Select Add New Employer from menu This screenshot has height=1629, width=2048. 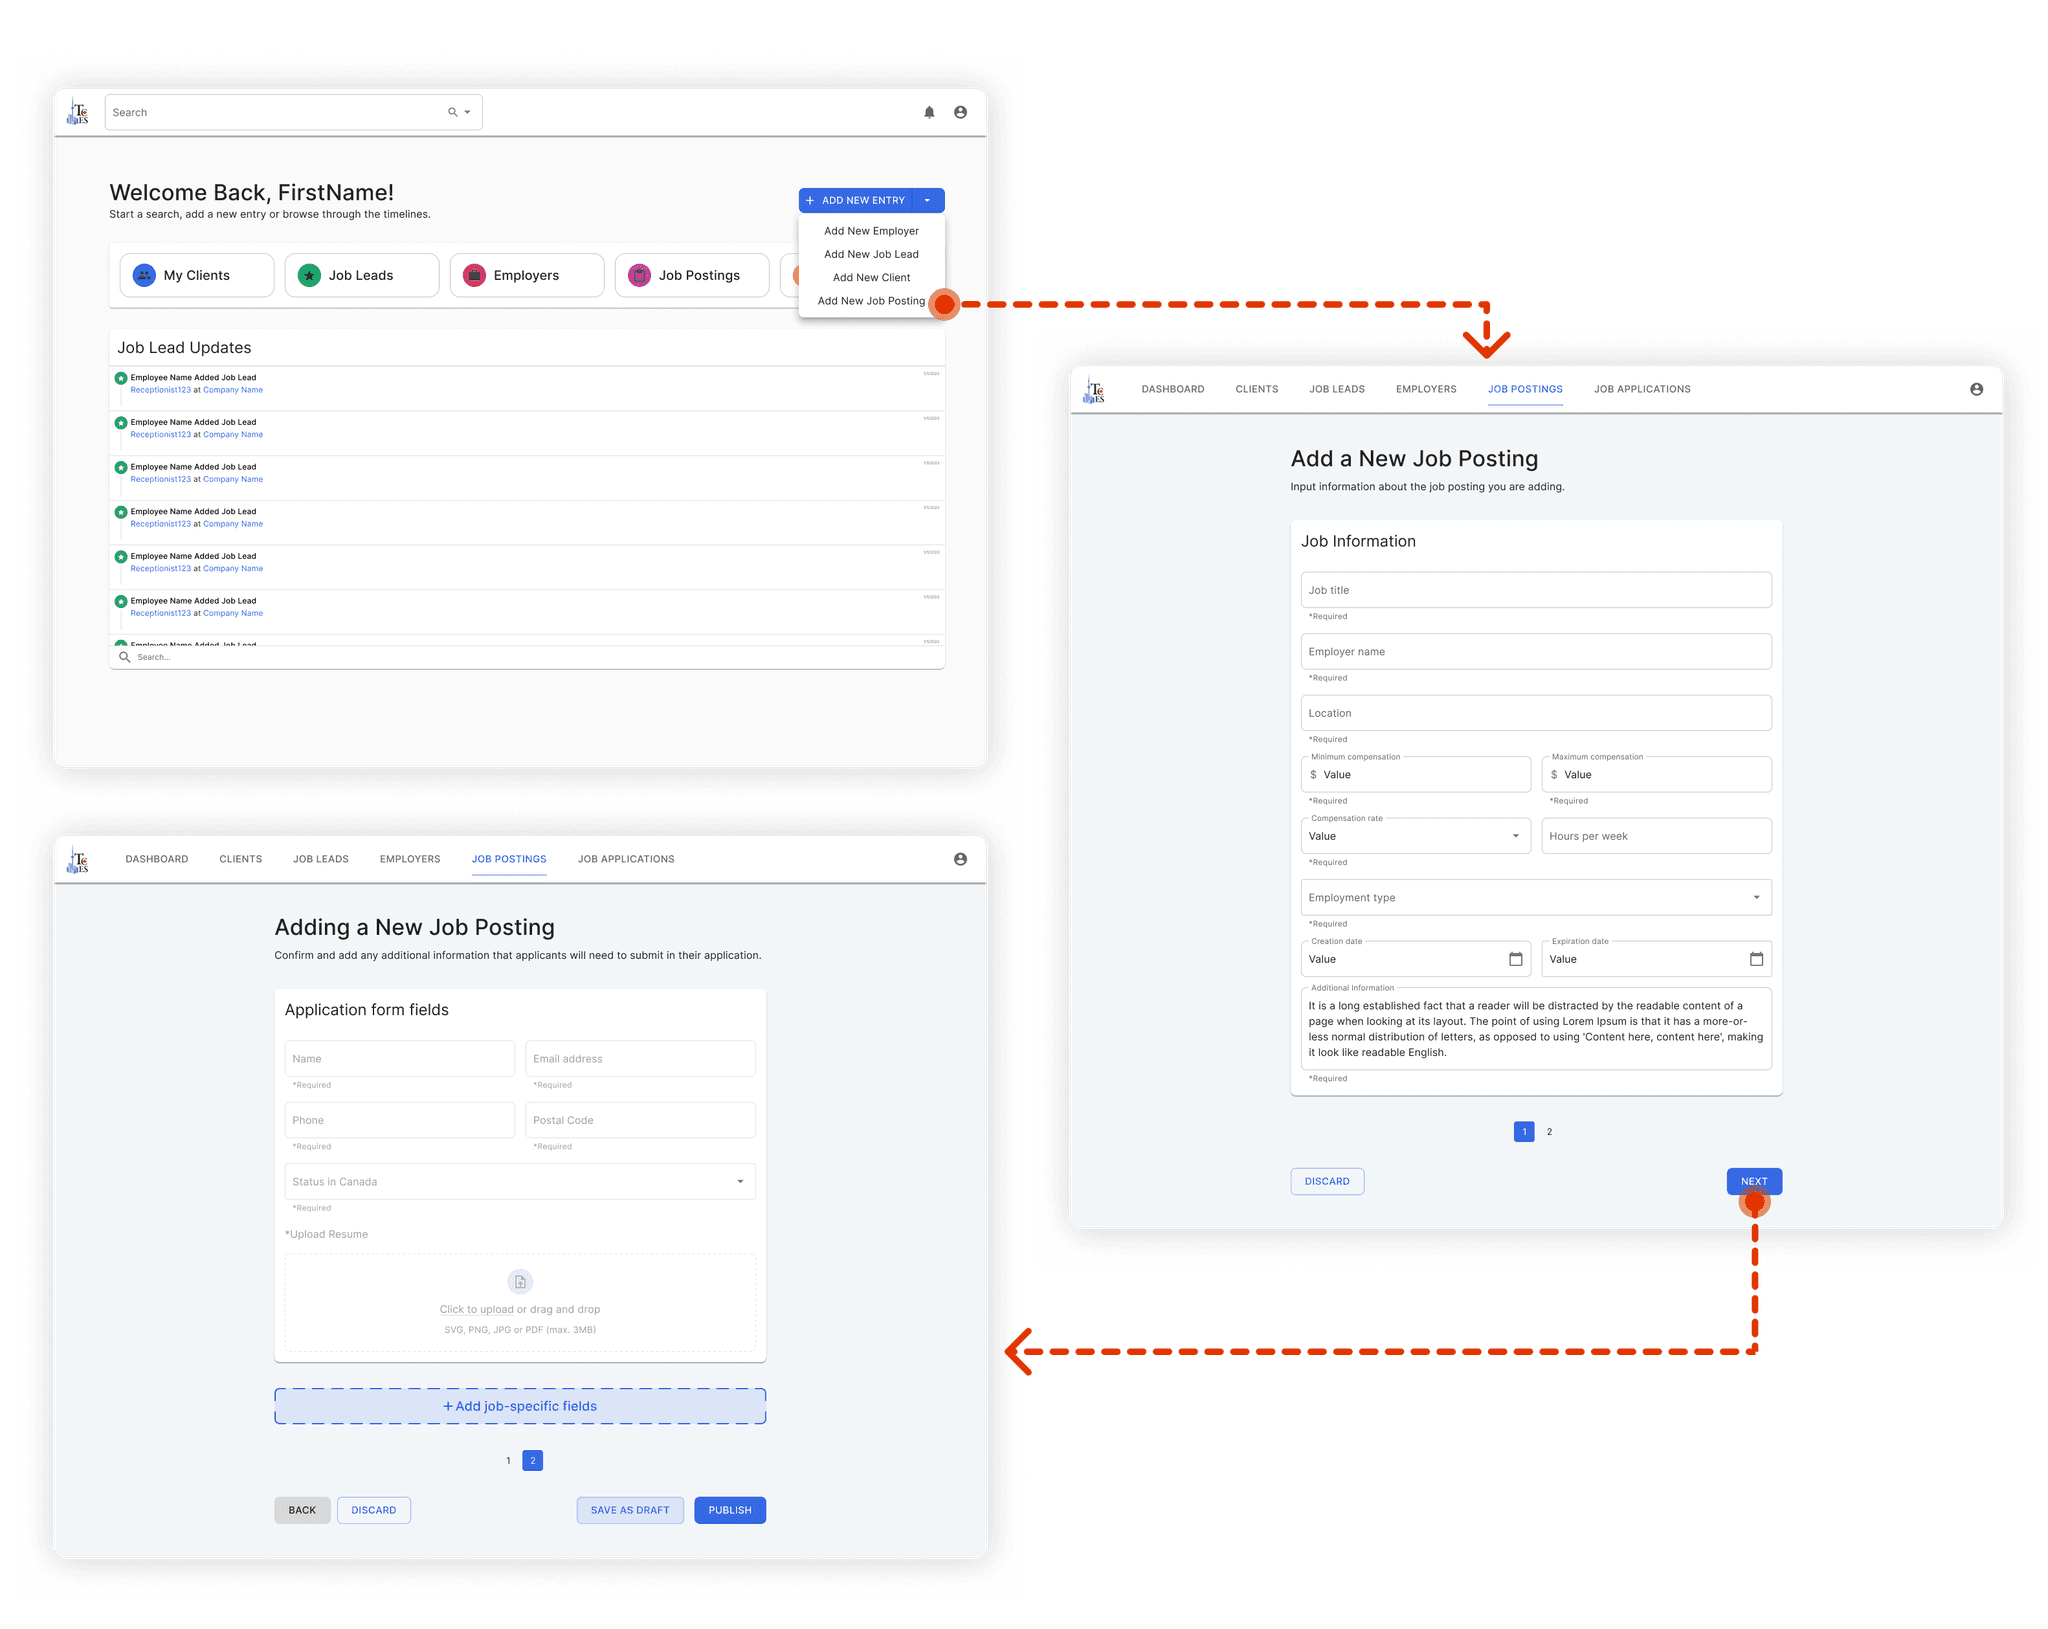point(871,231)
